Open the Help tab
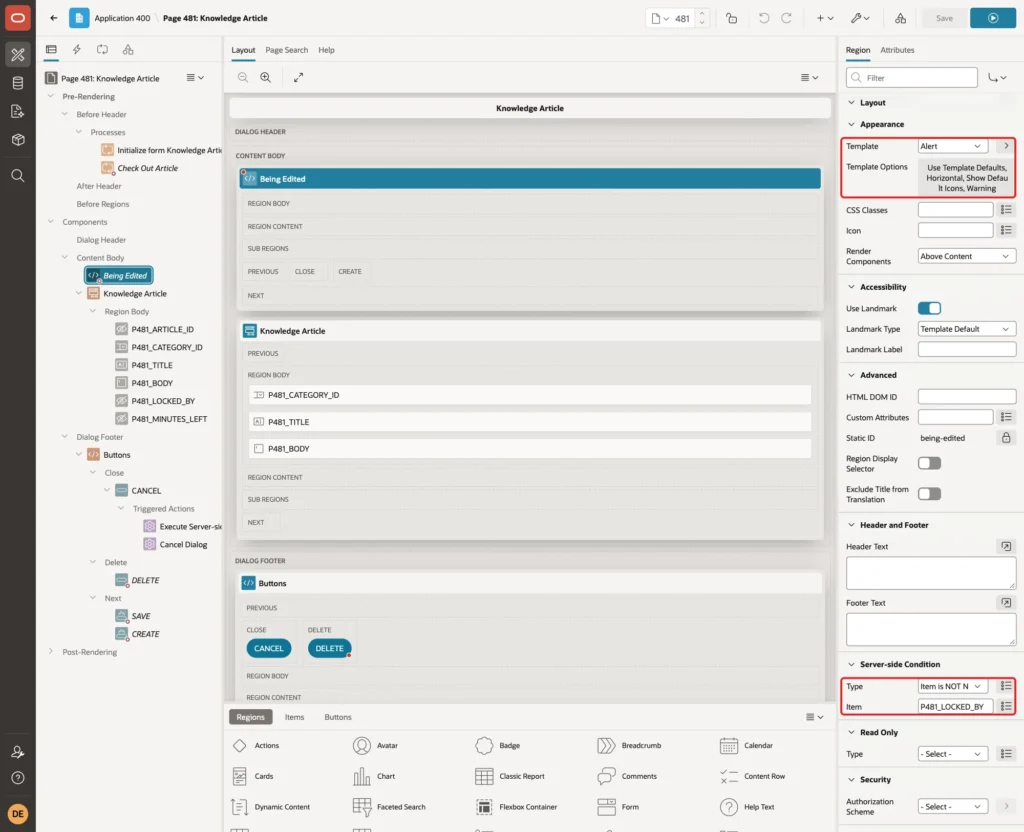The width and height of the screenshot is (1024, 832). click(326, 50)
